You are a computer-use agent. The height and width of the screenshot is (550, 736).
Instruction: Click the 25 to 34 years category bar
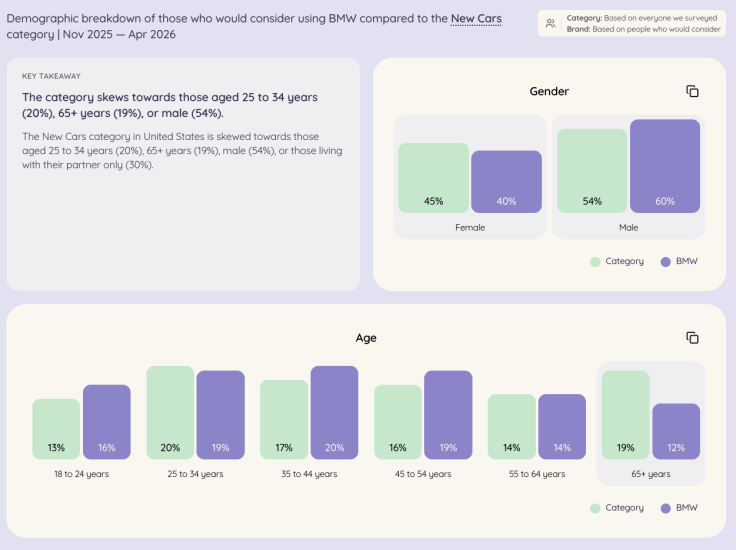click(170, 412)
